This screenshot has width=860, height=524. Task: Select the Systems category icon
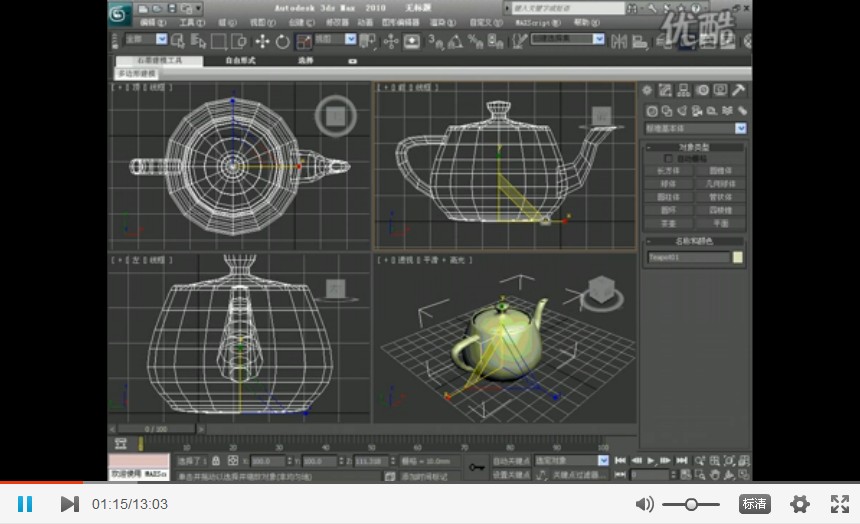pyautogui.click(x=742, y=111)
